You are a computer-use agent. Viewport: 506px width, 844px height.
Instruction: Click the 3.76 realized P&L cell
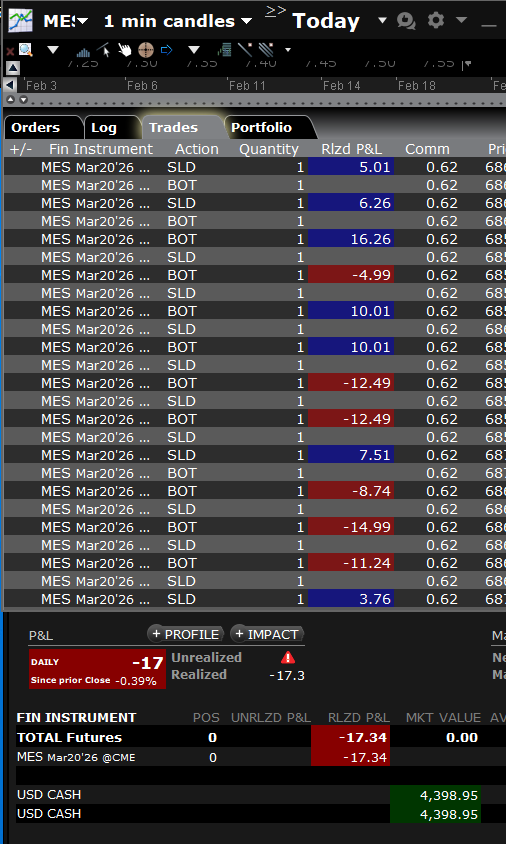tap(351, 599)
